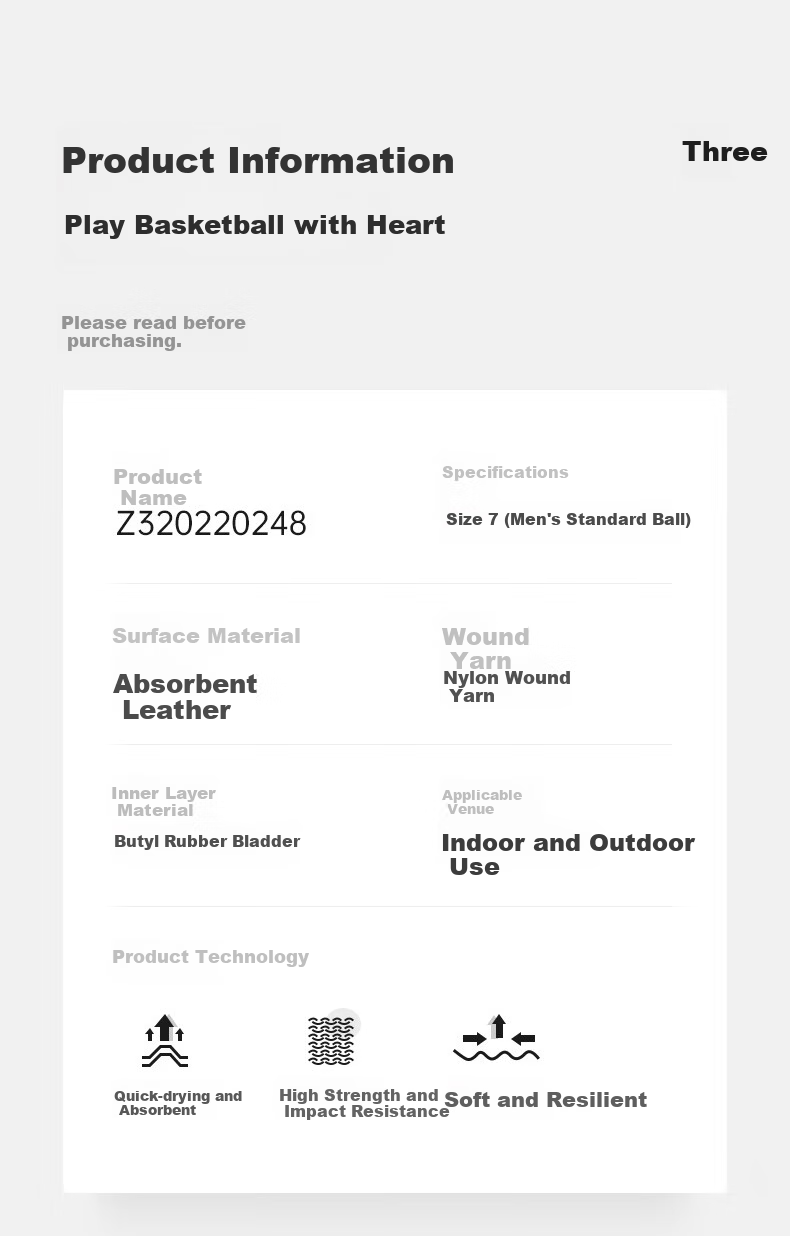Select 'Indoor and Outdoor Use' text
Screen dimensions: 790x1236
click(x=568, y=855)
